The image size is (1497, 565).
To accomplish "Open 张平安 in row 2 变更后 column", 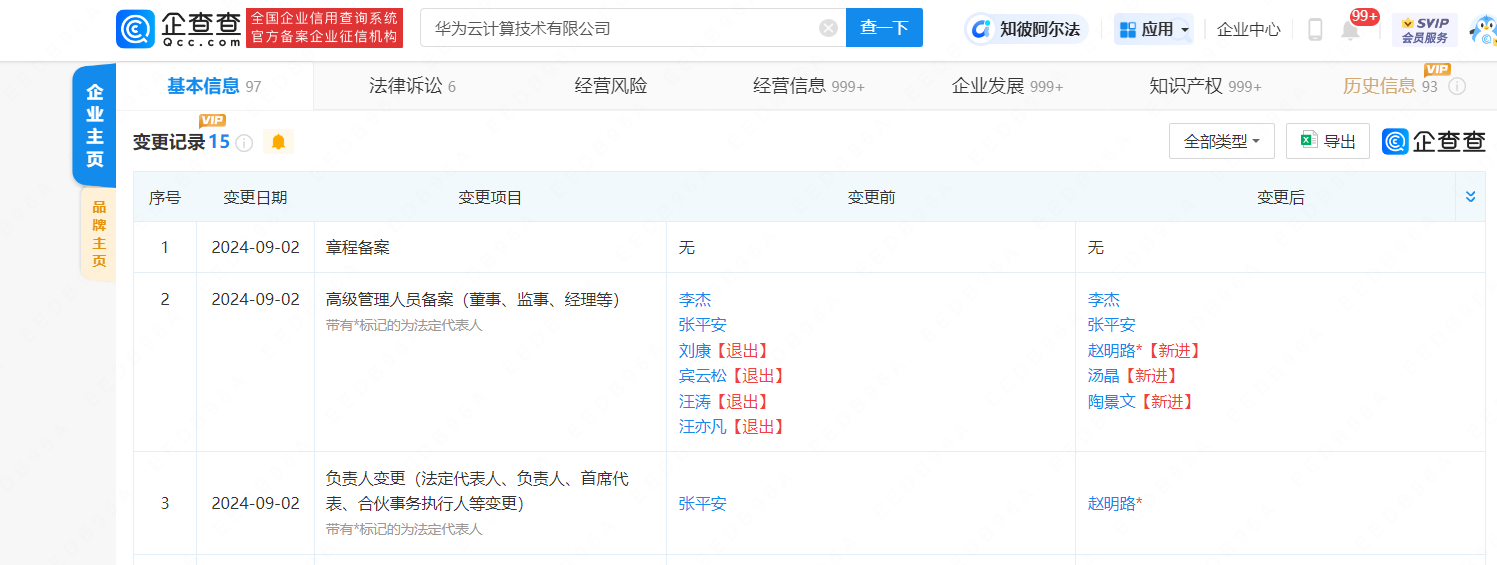I will click(x=1112, y=325).
